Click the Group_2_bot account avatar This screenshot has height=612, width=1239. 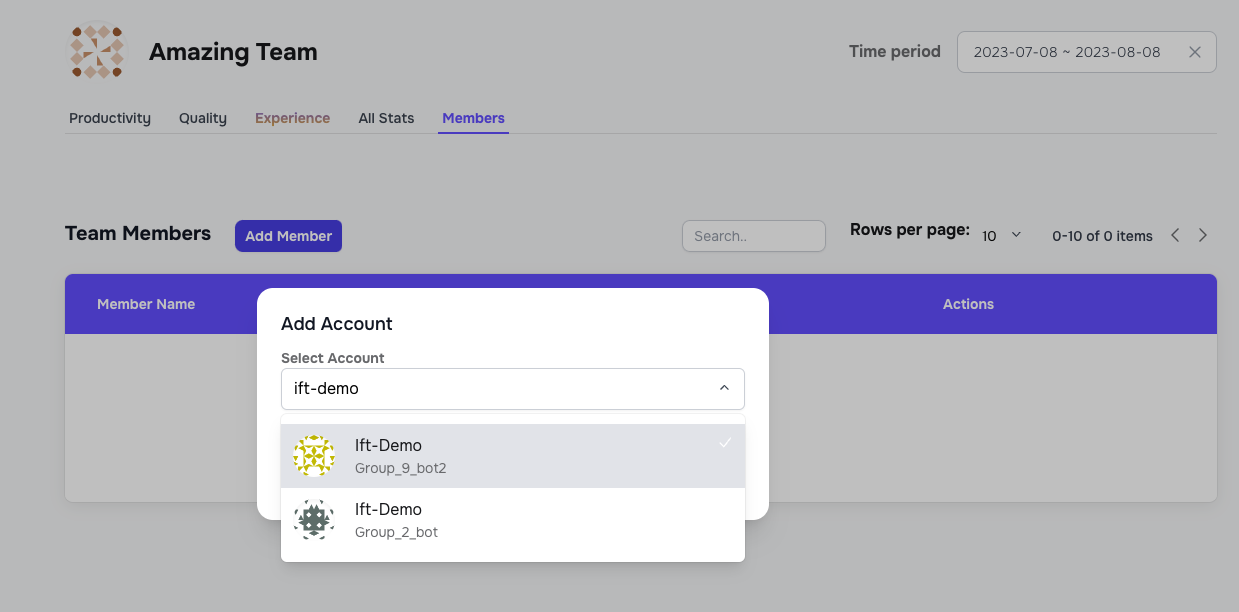pyautogui.click(x=314, y=520)
